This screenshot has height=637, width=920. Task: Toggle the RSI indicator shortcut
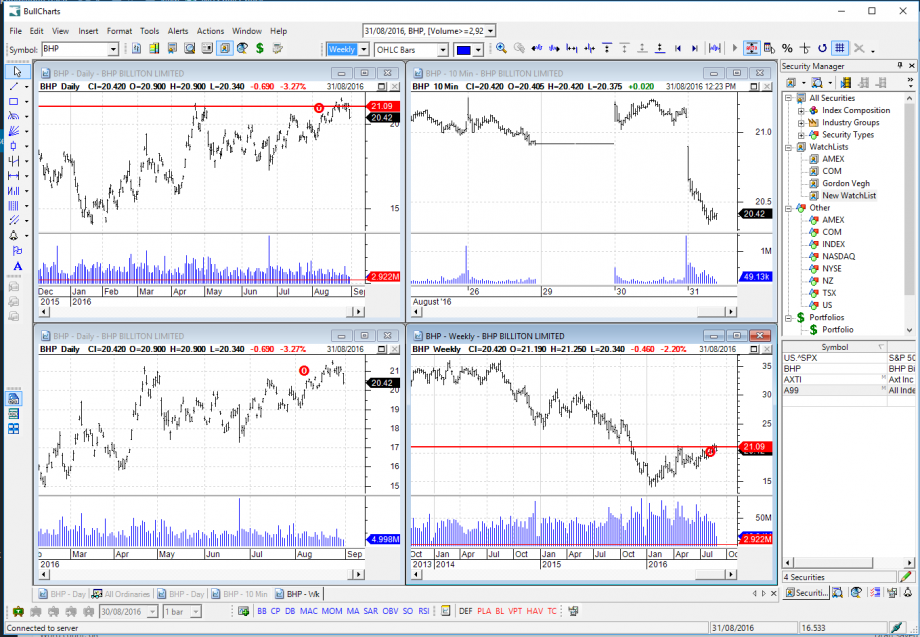pyautogui.click(x=422, y=610)
